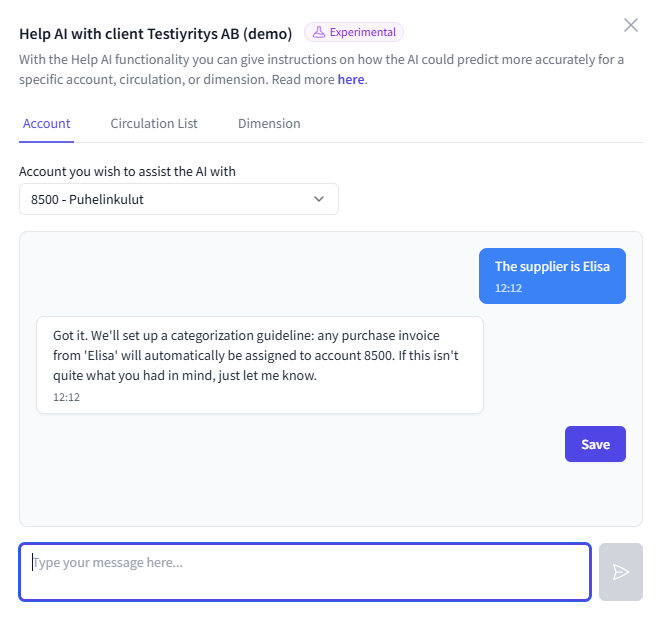Click 'Account you wish to assist' label
This screenshot has width=664, height=622.
[127, 171]
